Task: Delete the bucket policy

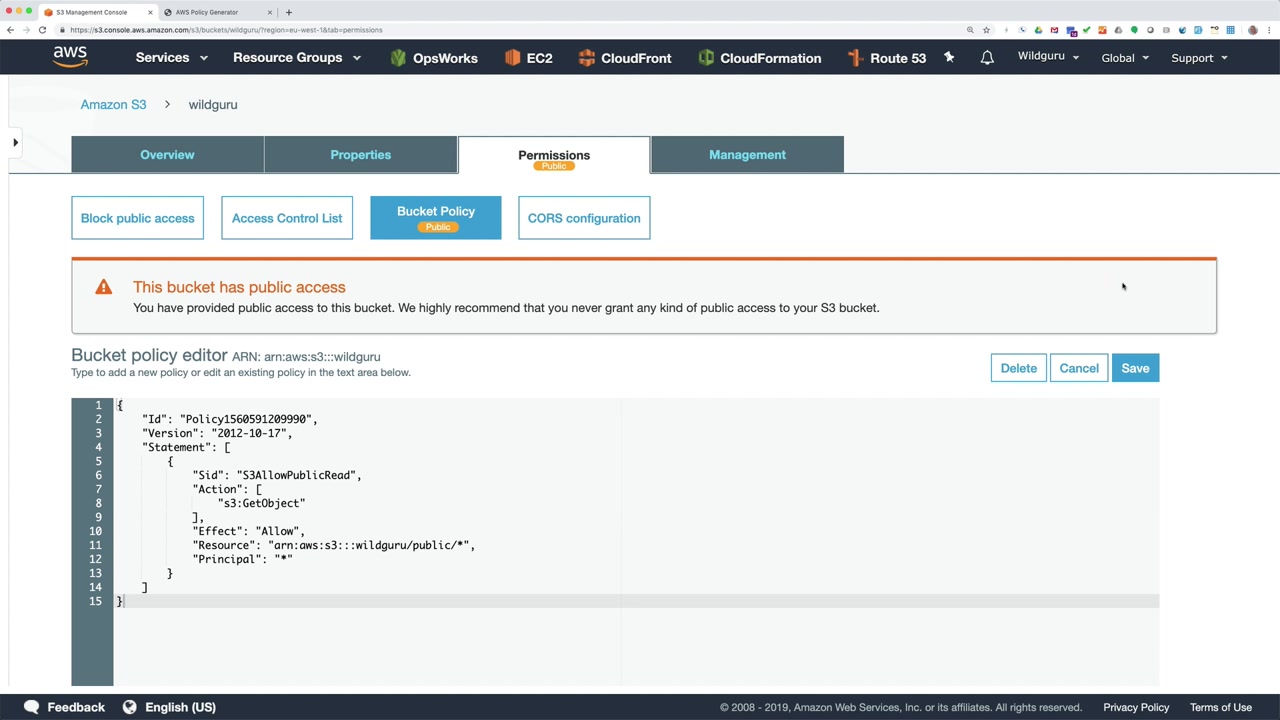Action: 1019,368
